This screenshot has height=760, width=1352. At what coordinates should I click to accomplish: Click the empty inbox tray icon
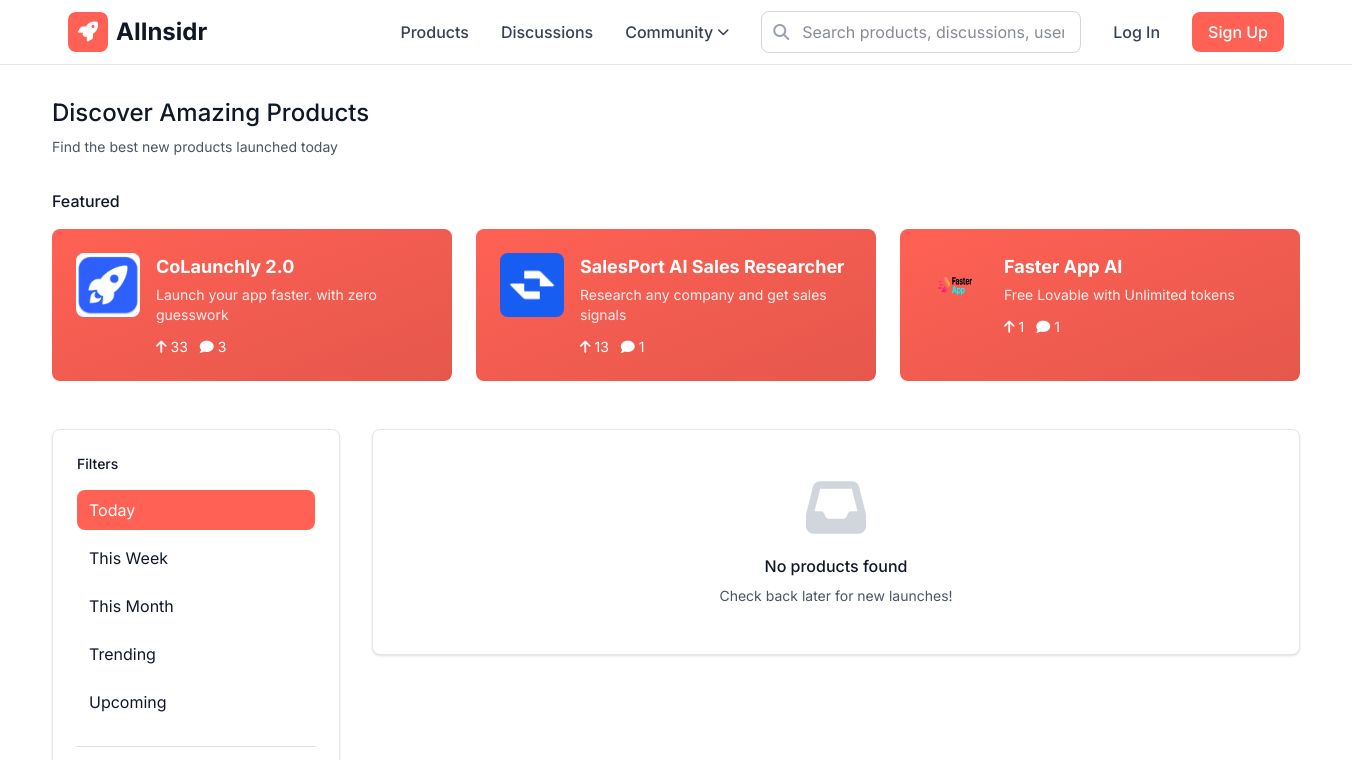click(836, 507)
